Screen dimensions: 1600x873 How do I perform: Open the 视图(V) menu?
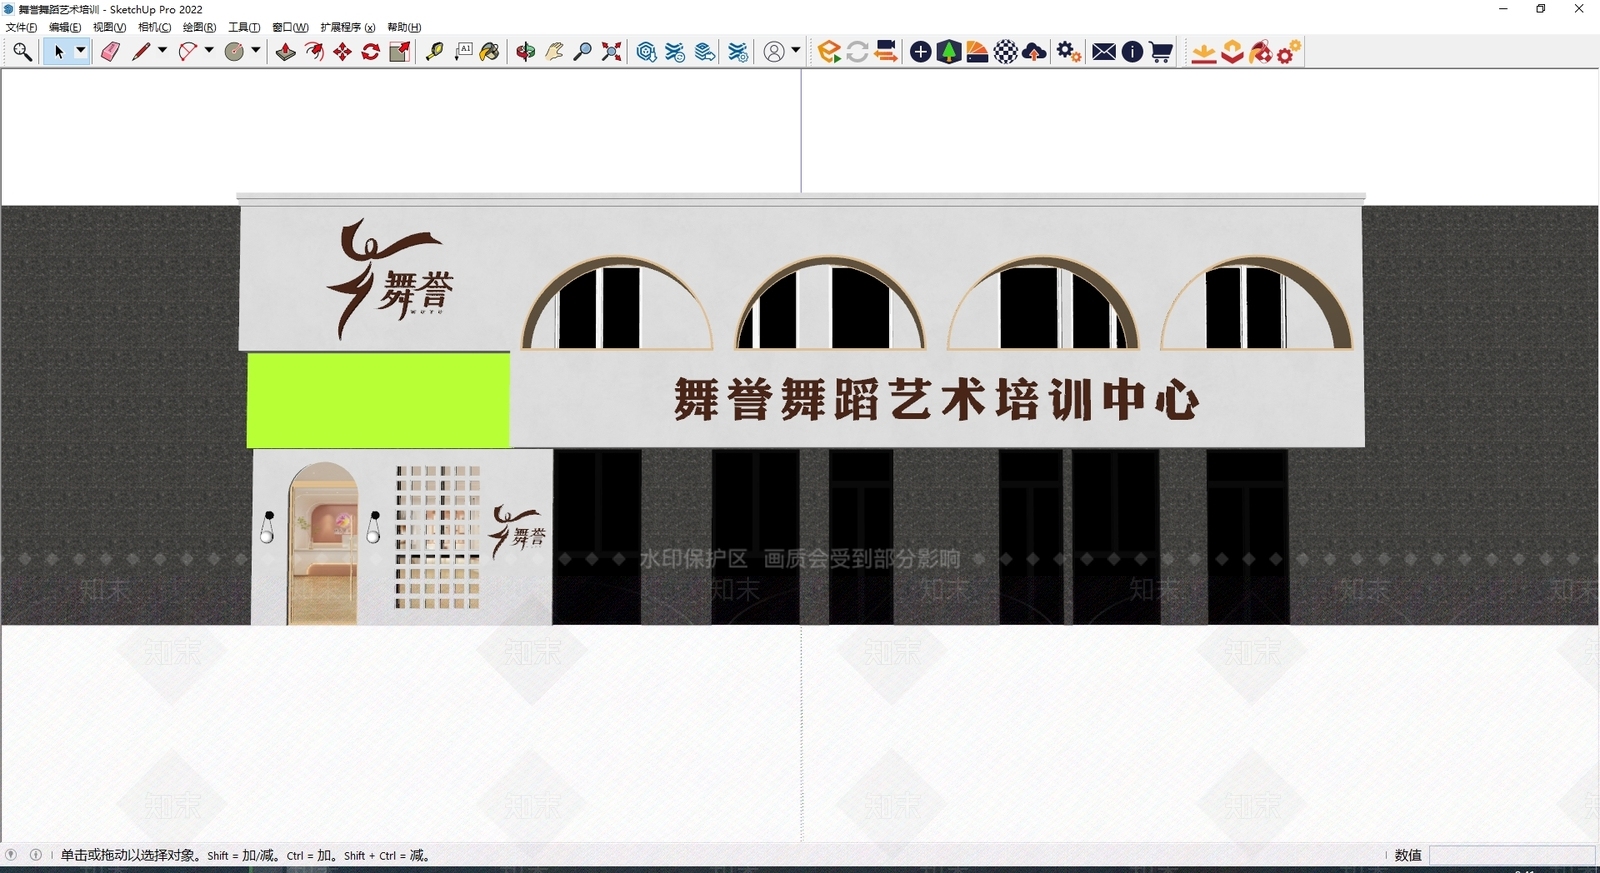click(x=109, y=27)
